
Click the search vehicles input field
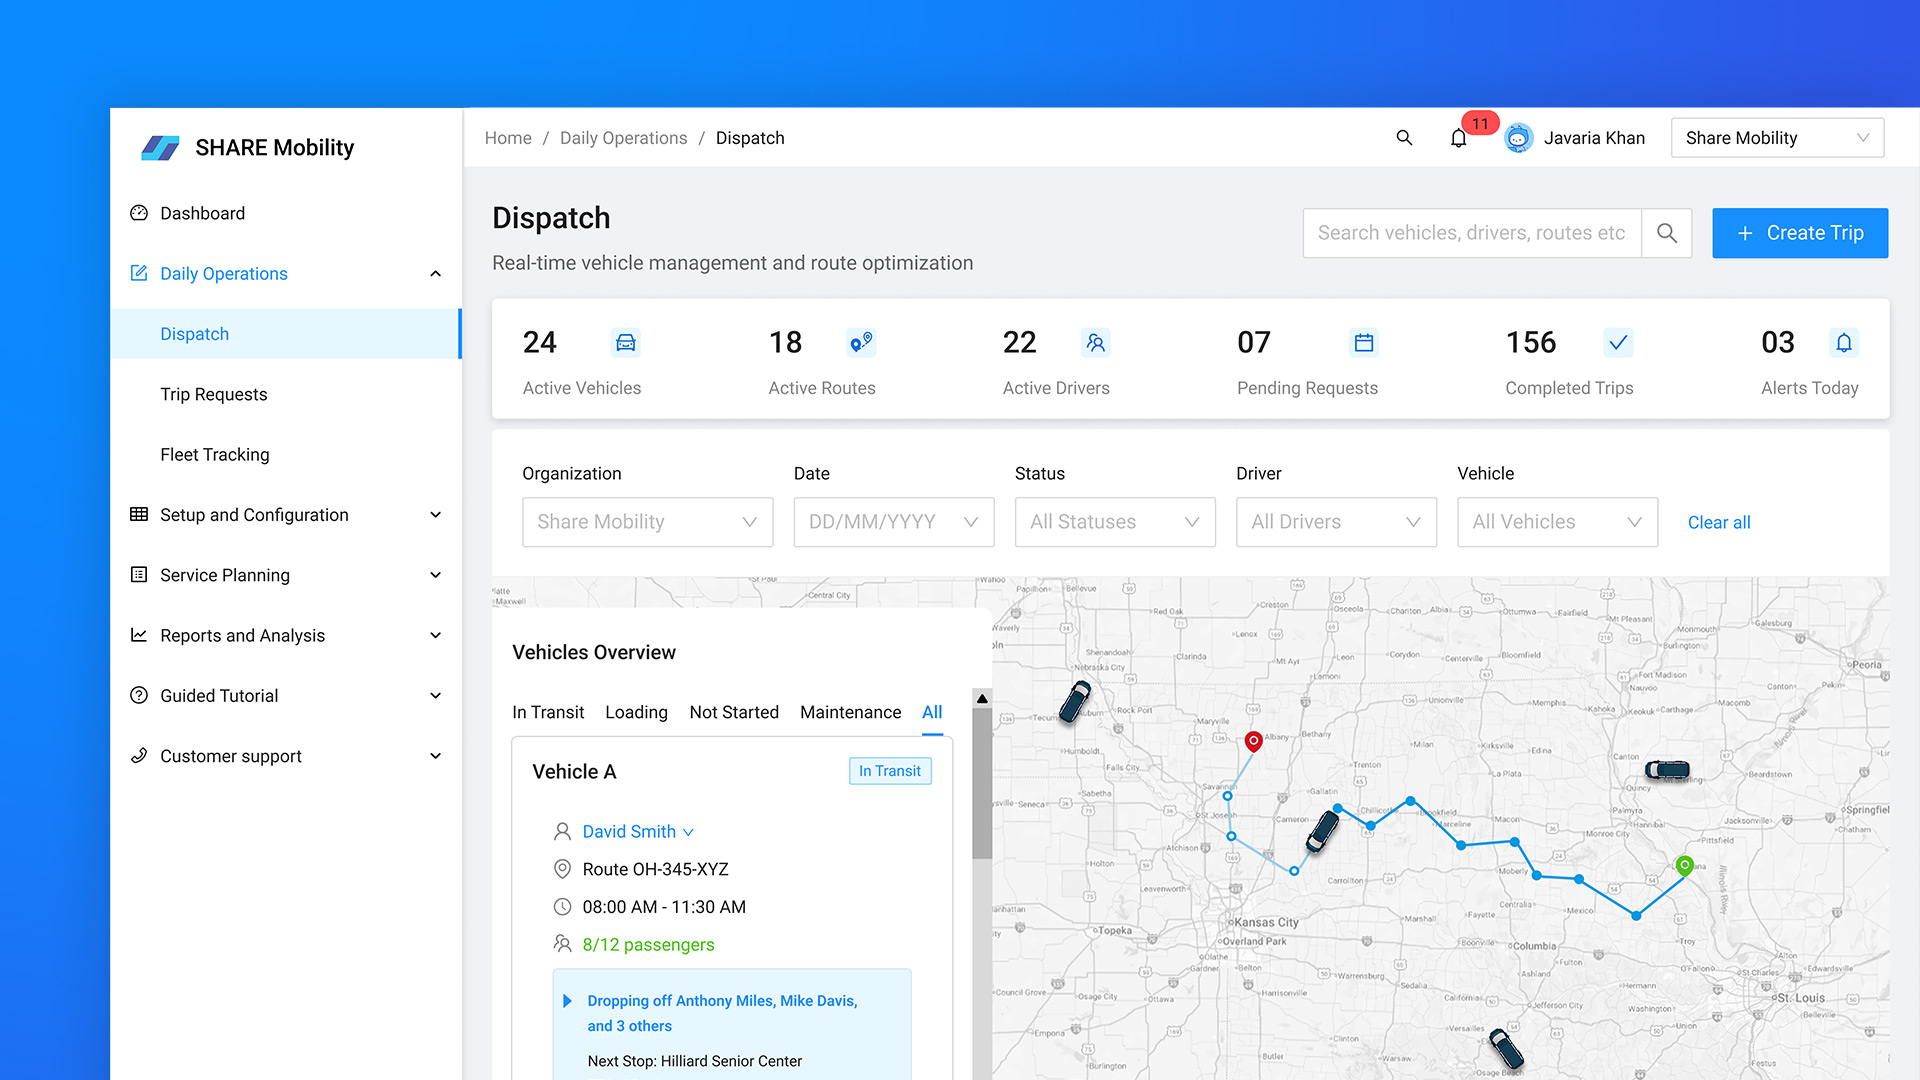point(1471,232)
